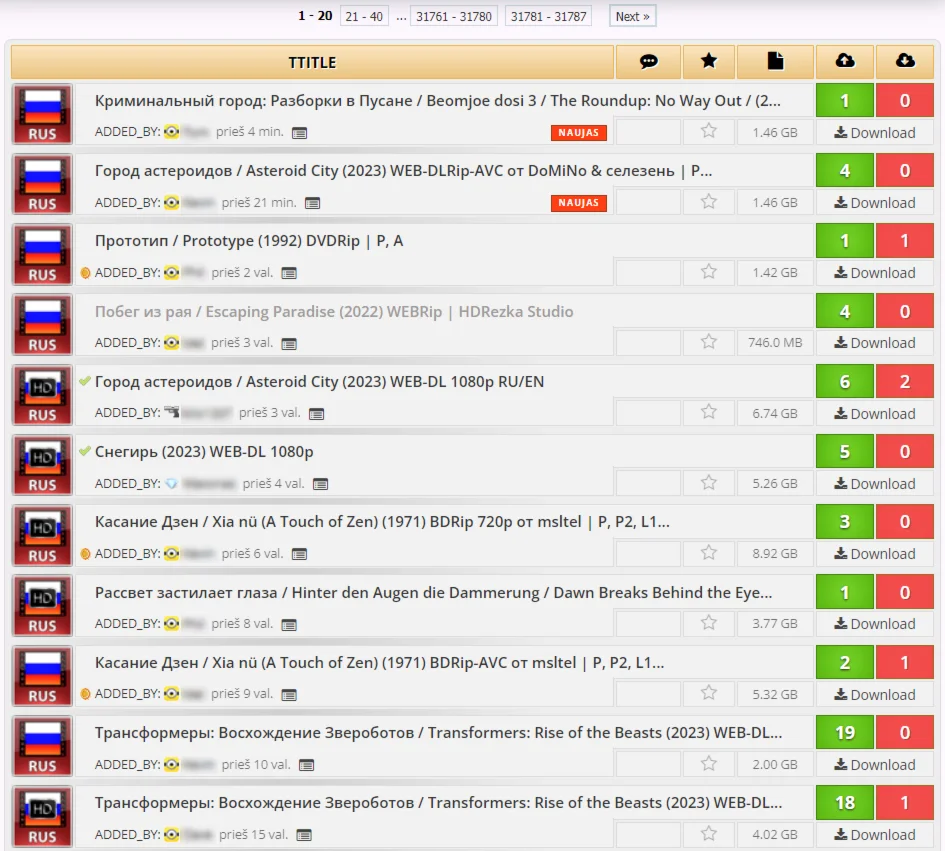
Task: Favorite star for Касание Дзен BDRip-AVC row
Action: tap(709, 693)
